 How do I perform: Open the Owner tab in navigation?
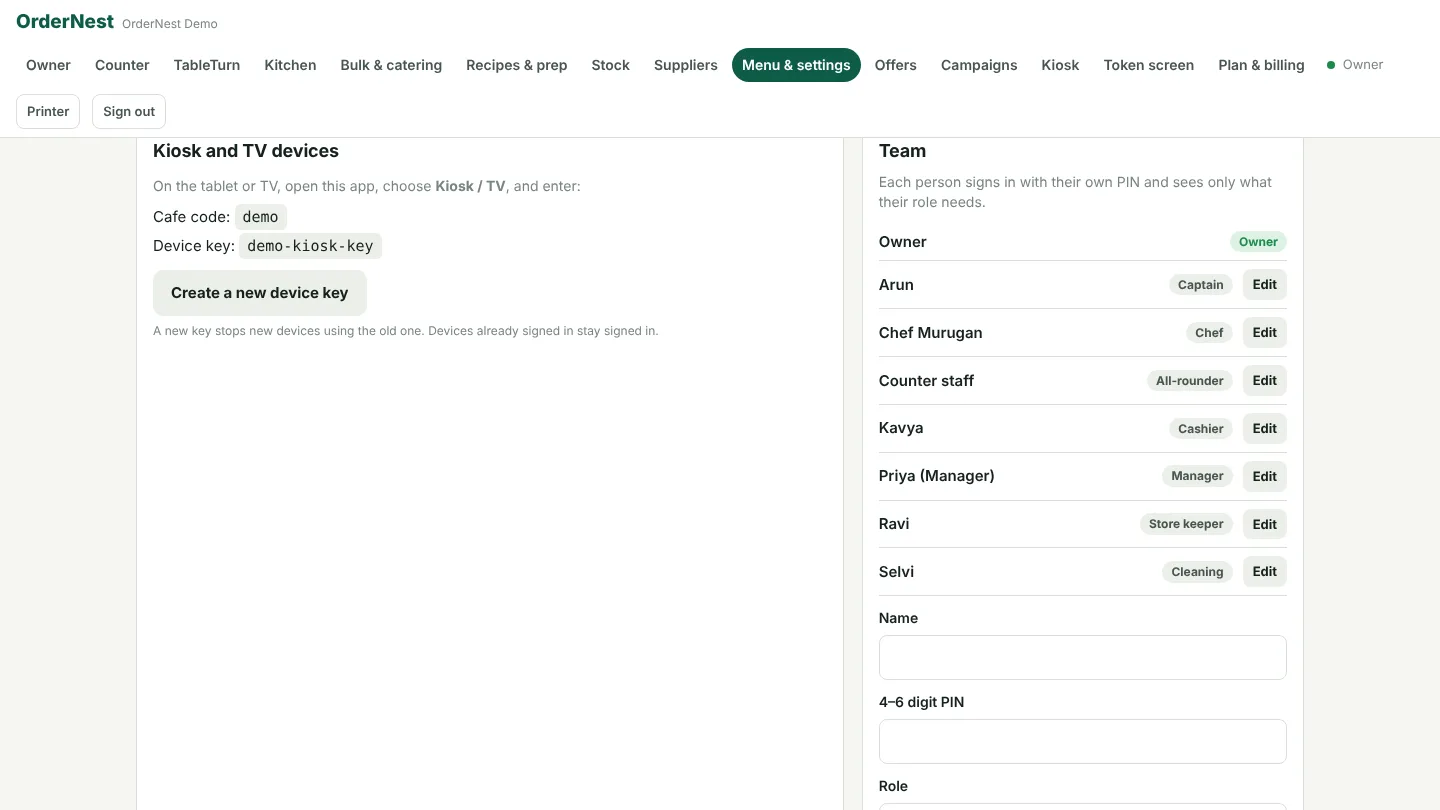click(x=48, y=65)
